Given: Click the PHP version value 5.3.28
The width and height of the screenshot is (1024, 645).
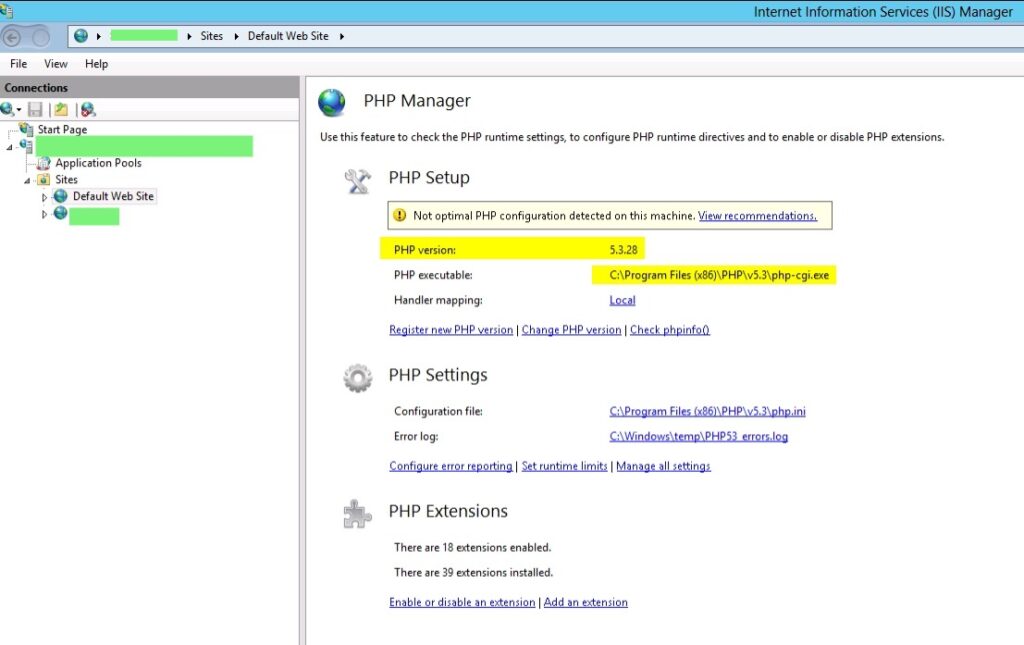Looking at the screenshot, I should pos(624,249).
